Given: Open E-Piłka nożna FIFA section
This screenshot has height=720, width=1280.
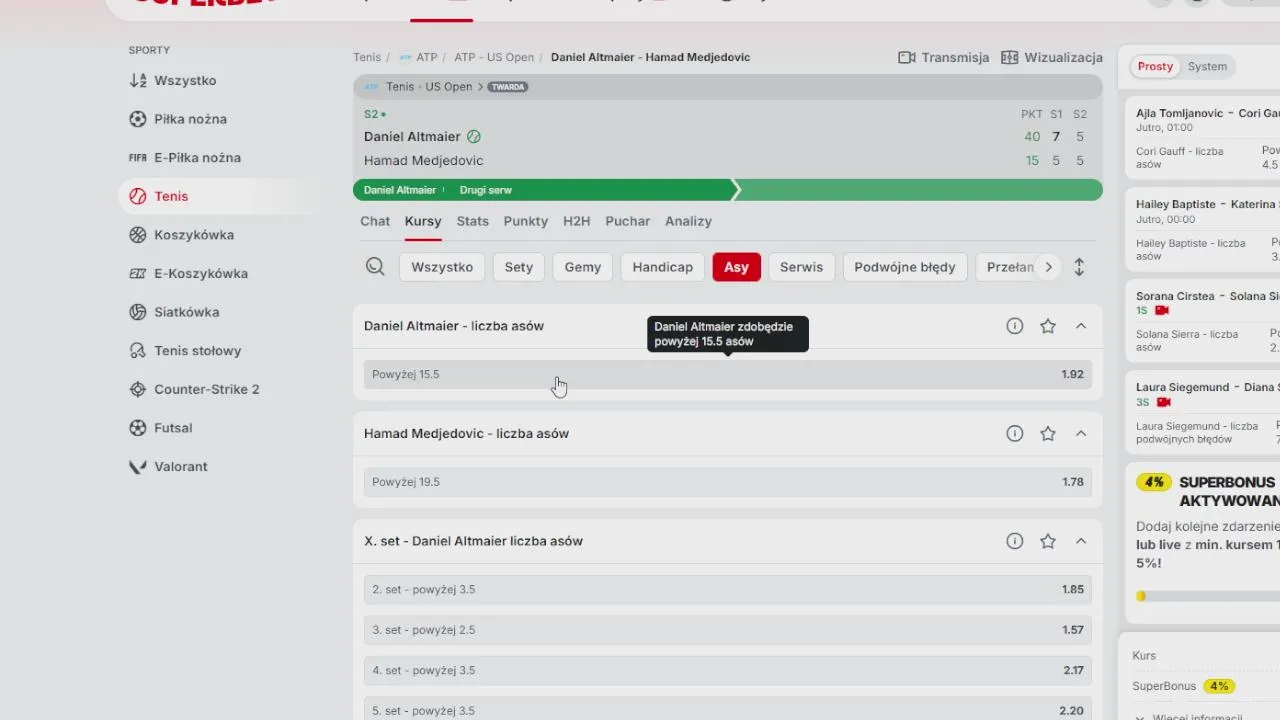Looking at the screenshot, I should click(x=185, y=158).
